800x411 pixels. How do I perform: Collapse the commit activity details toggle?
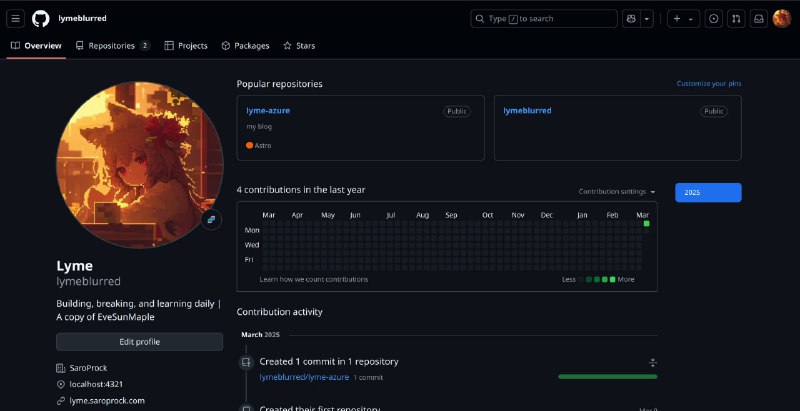[x=652, y=362]
